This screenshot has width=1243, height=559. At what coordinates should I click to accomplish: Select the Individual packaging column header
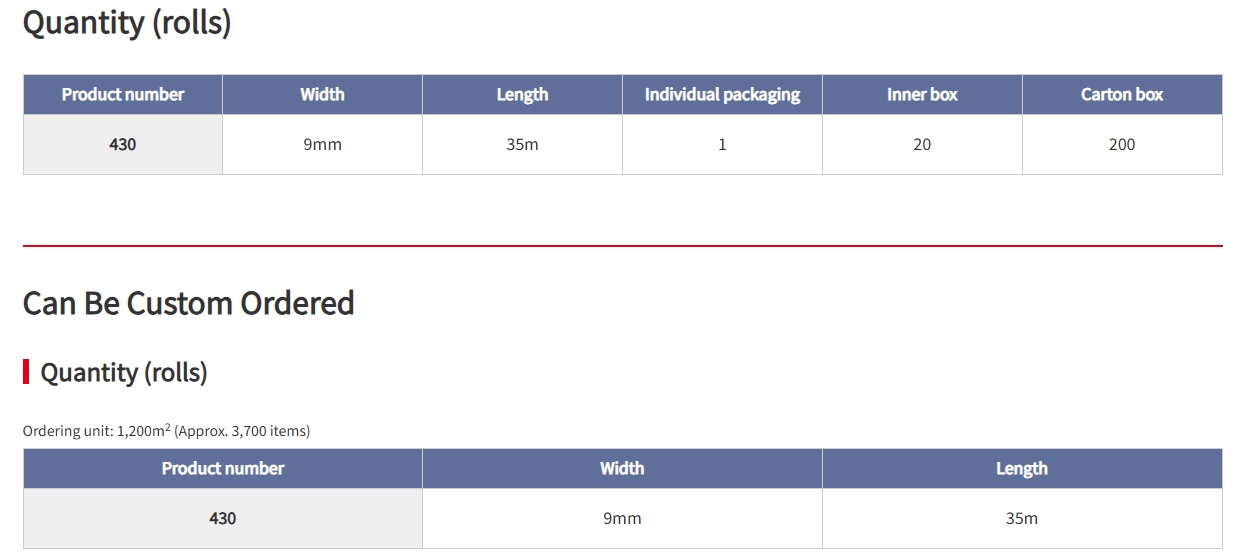pos(722,94)
